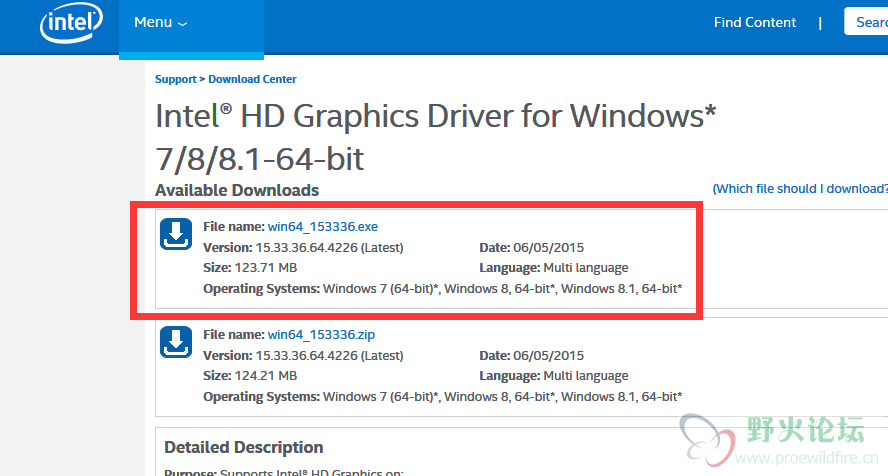
Task: Click version text in zip row
Action: tap(303, 355)
